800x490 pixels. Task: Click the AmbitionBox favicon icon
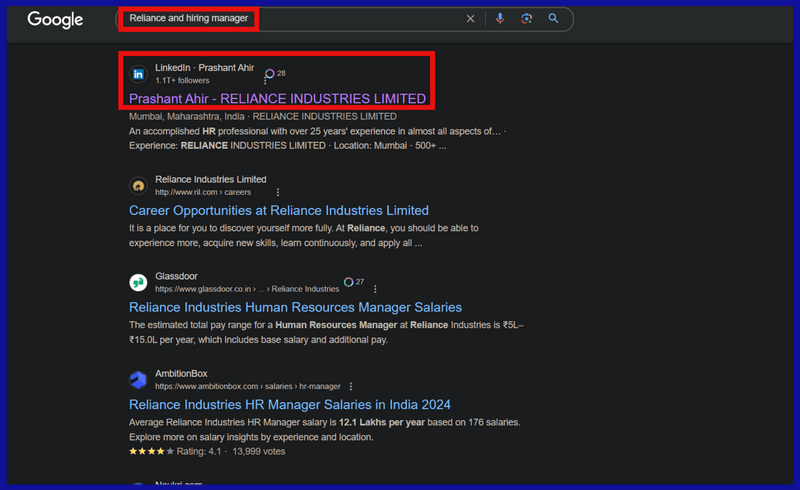(x=138, y=380)
